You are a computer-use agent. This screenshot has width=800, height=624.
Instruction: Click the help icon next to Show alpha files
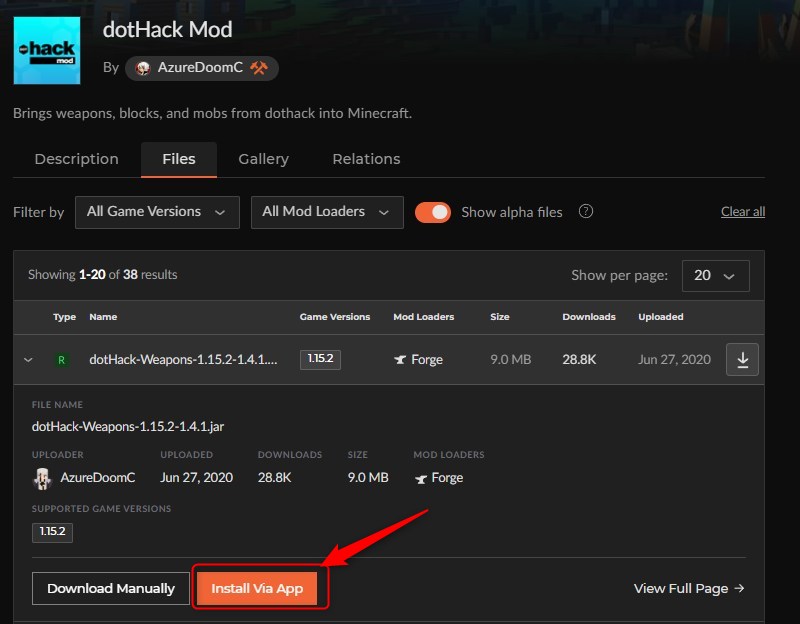[x=586, y=211]
